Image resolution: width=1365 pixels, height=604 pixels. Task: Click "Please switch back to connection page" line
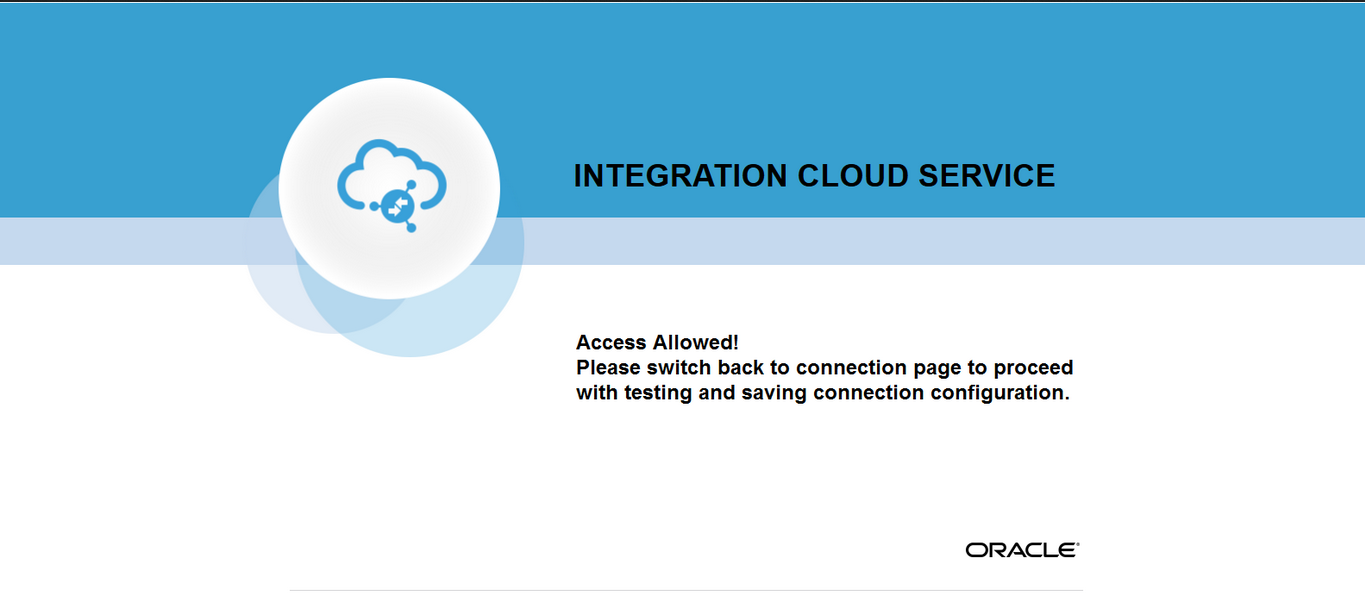point(825,368)
